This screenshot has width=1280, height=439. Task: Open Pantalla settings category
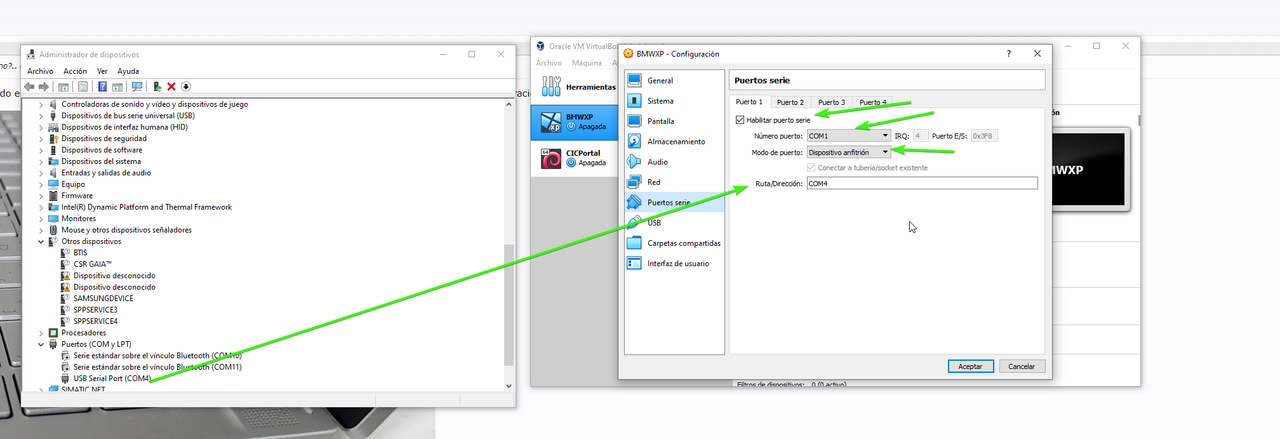(x=673, y=121)
